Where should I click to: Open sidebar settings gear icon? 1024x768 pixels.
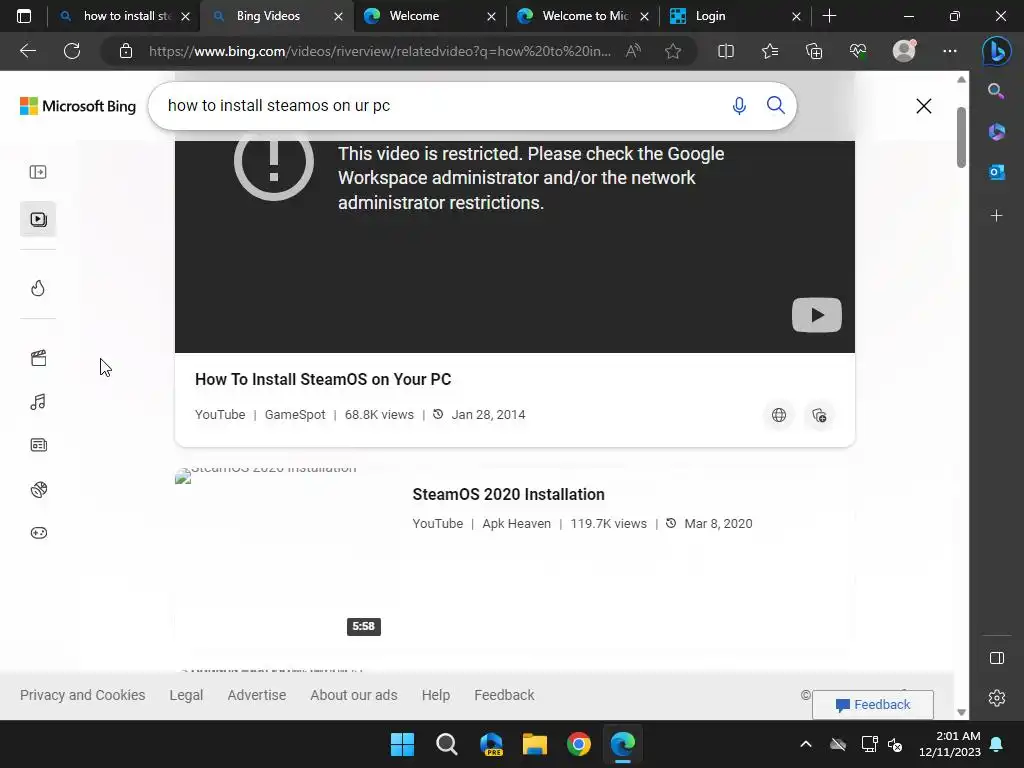click(997, 698)
